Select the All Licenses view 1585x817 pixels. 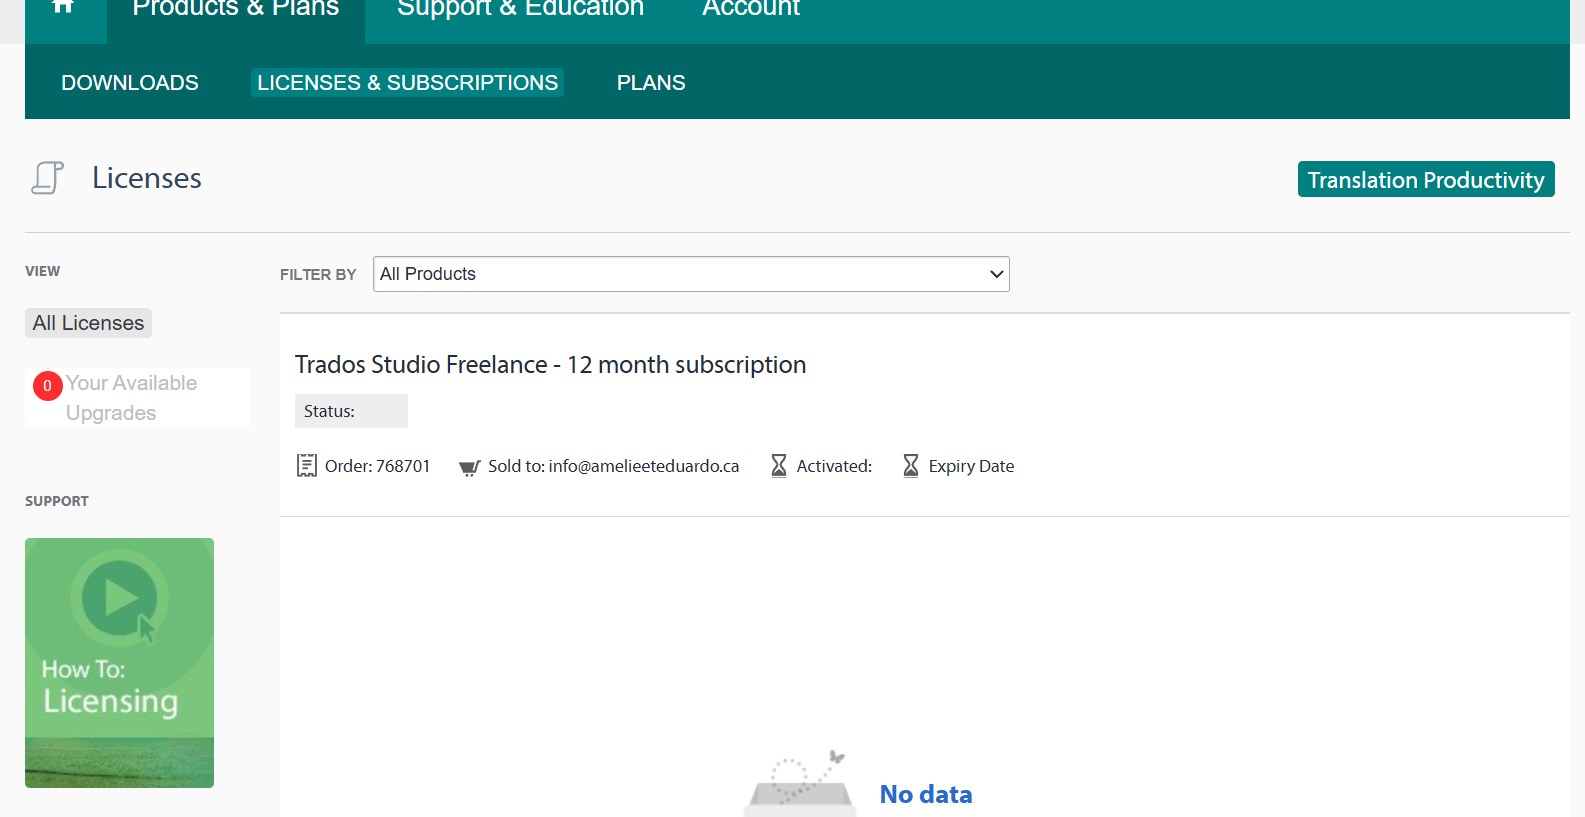pos(88,323)
